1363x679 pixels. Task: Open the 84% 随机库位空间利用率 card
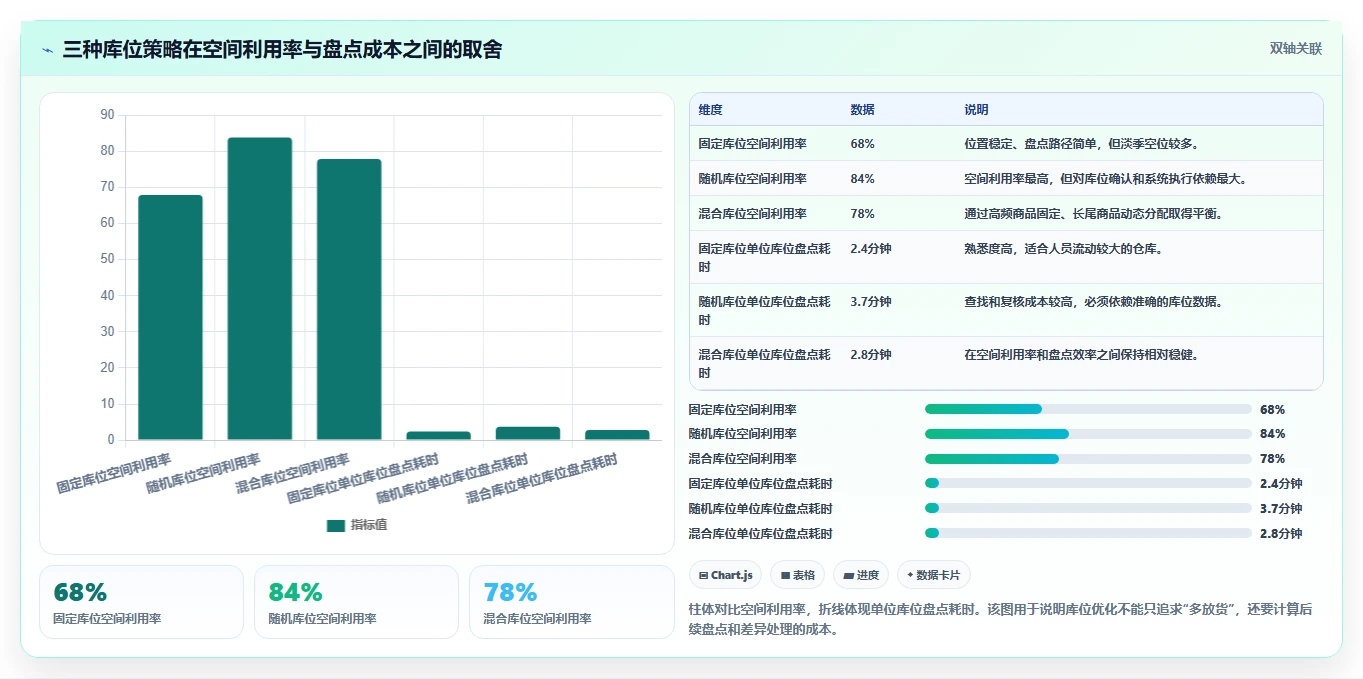click(356, 602)
